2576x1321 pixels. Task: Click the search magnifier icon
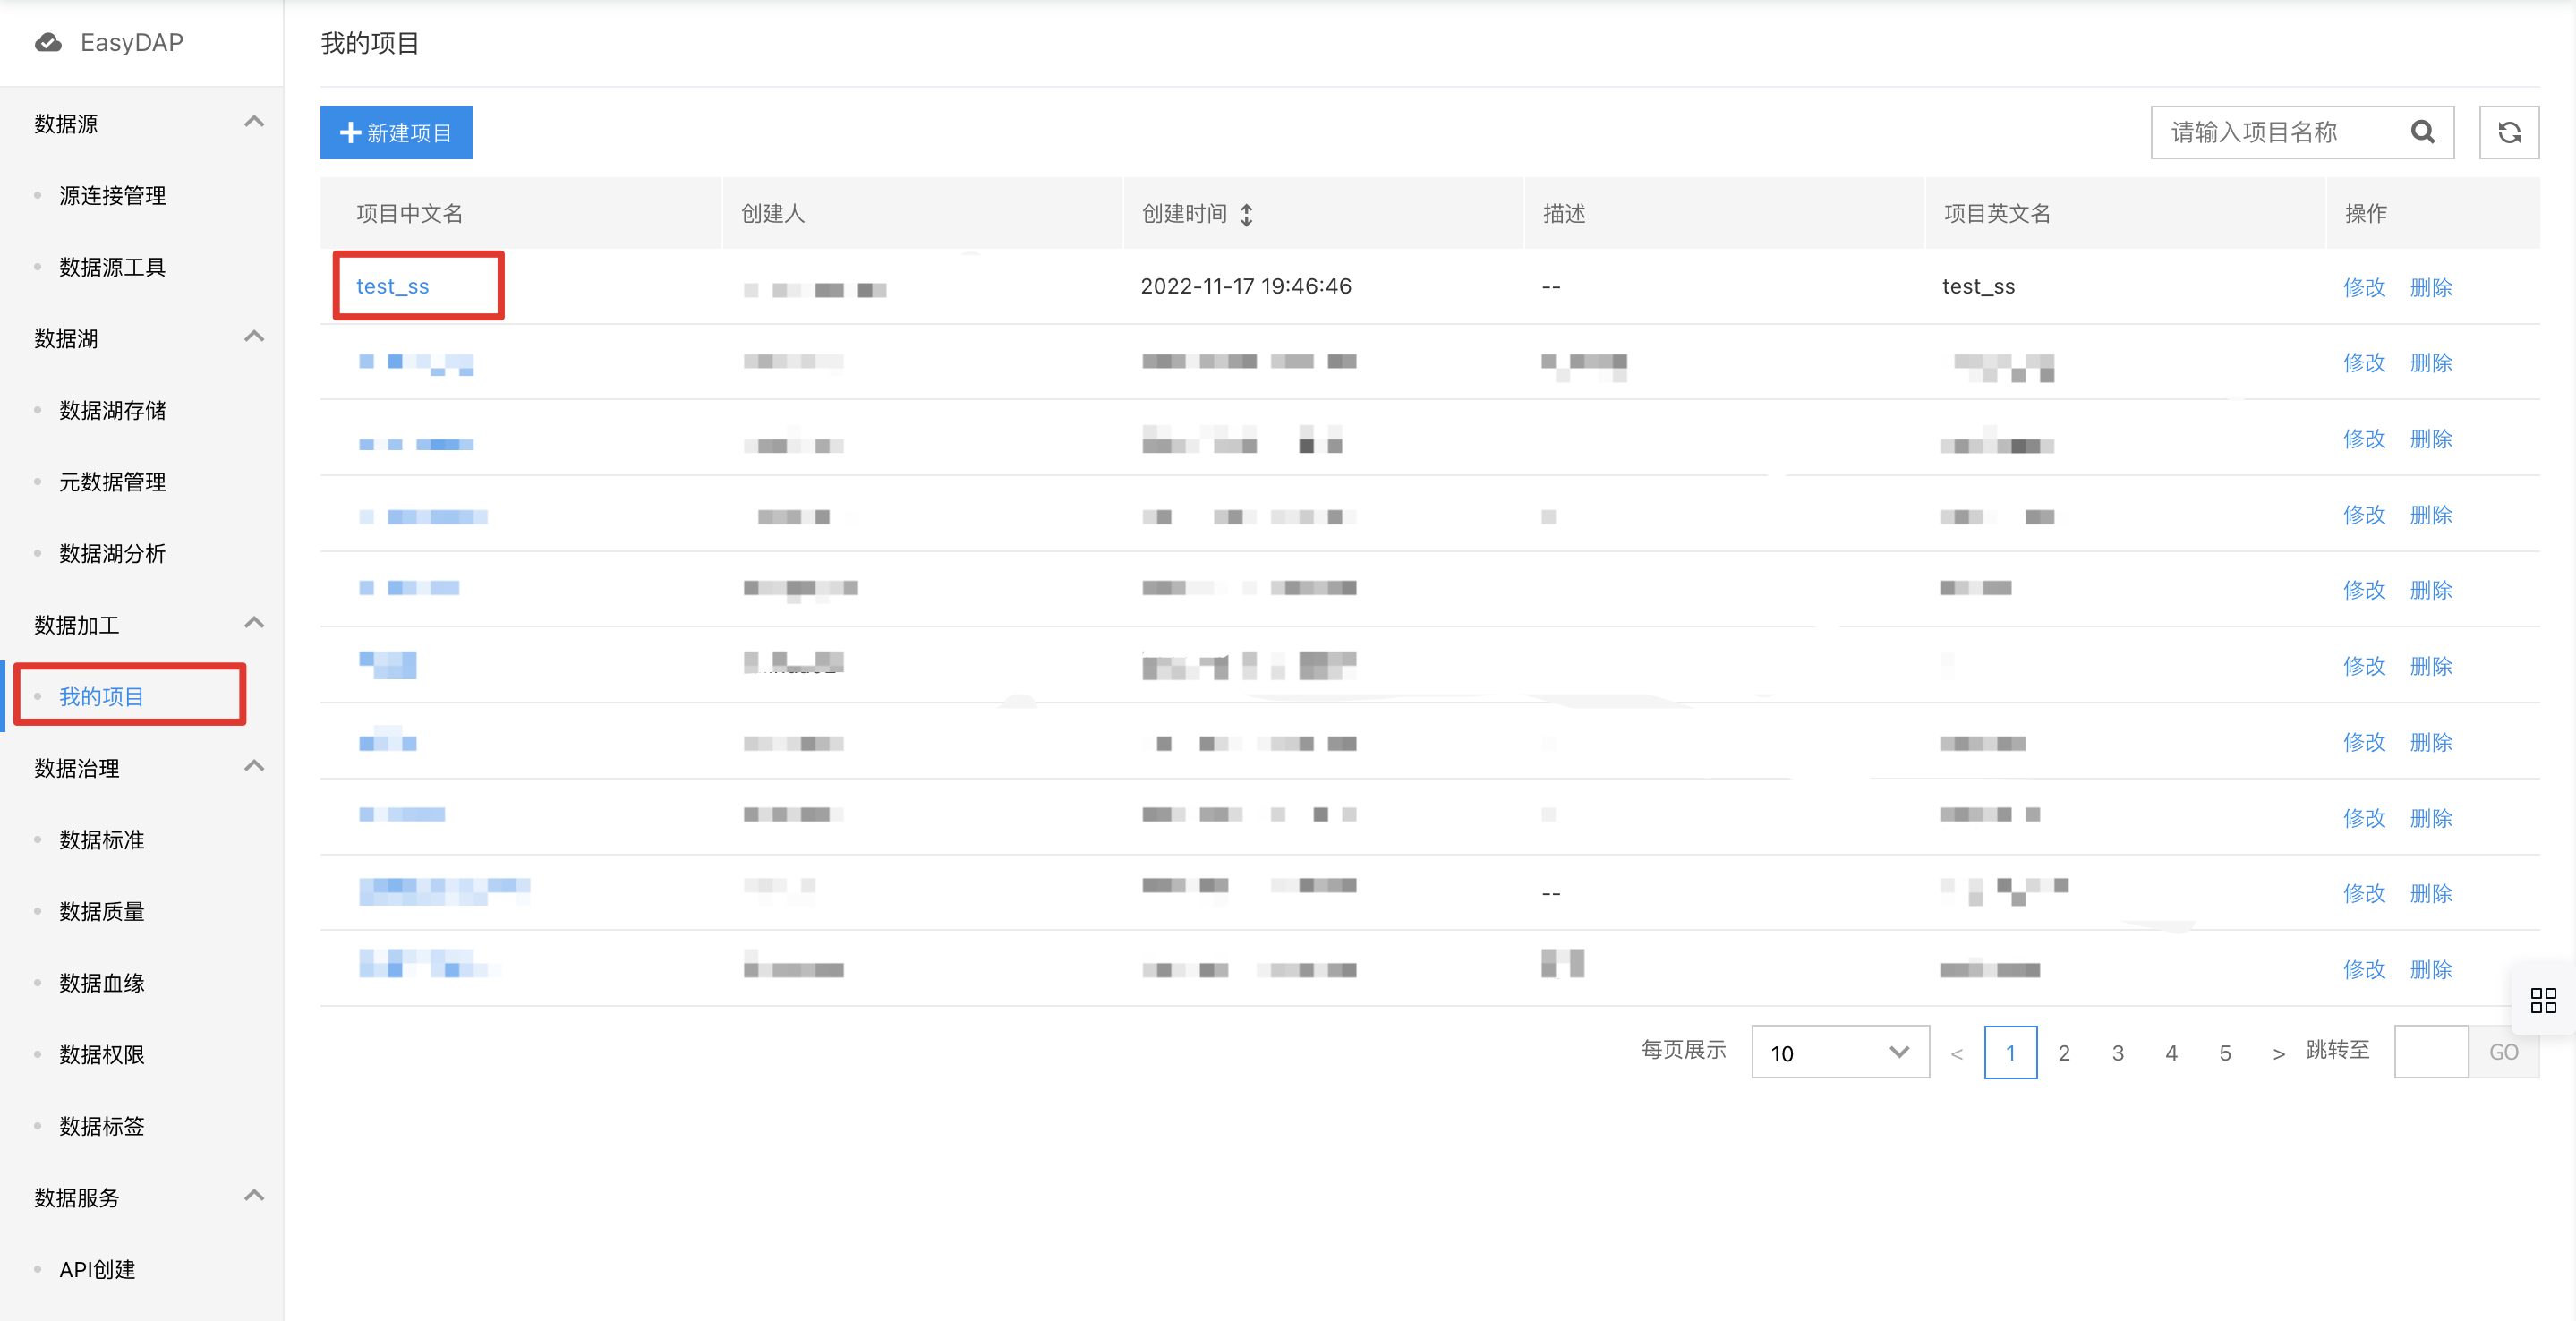coord(2422,132)
